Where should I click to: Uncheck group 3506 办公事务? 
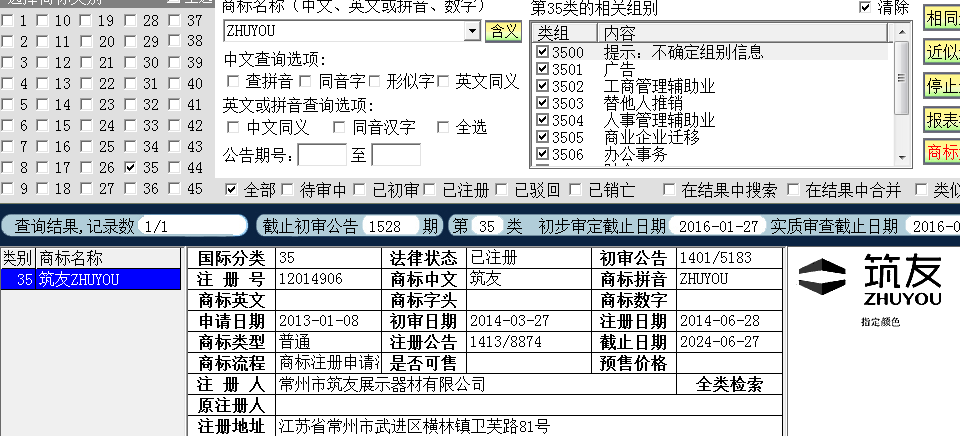click(x=542, y=154)
